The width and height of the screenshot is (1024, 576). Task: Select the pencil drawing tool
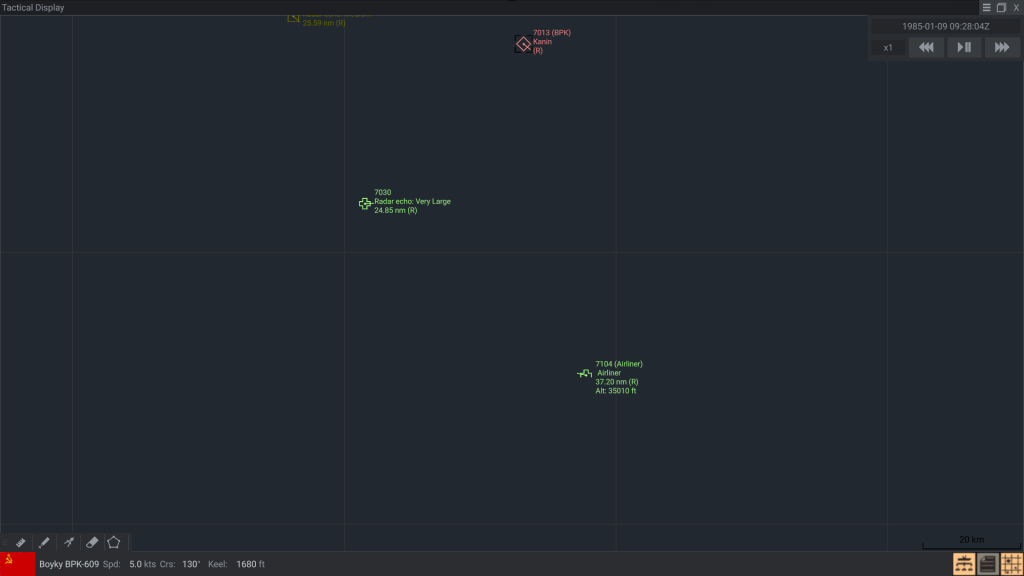click(x=44, y=542)
